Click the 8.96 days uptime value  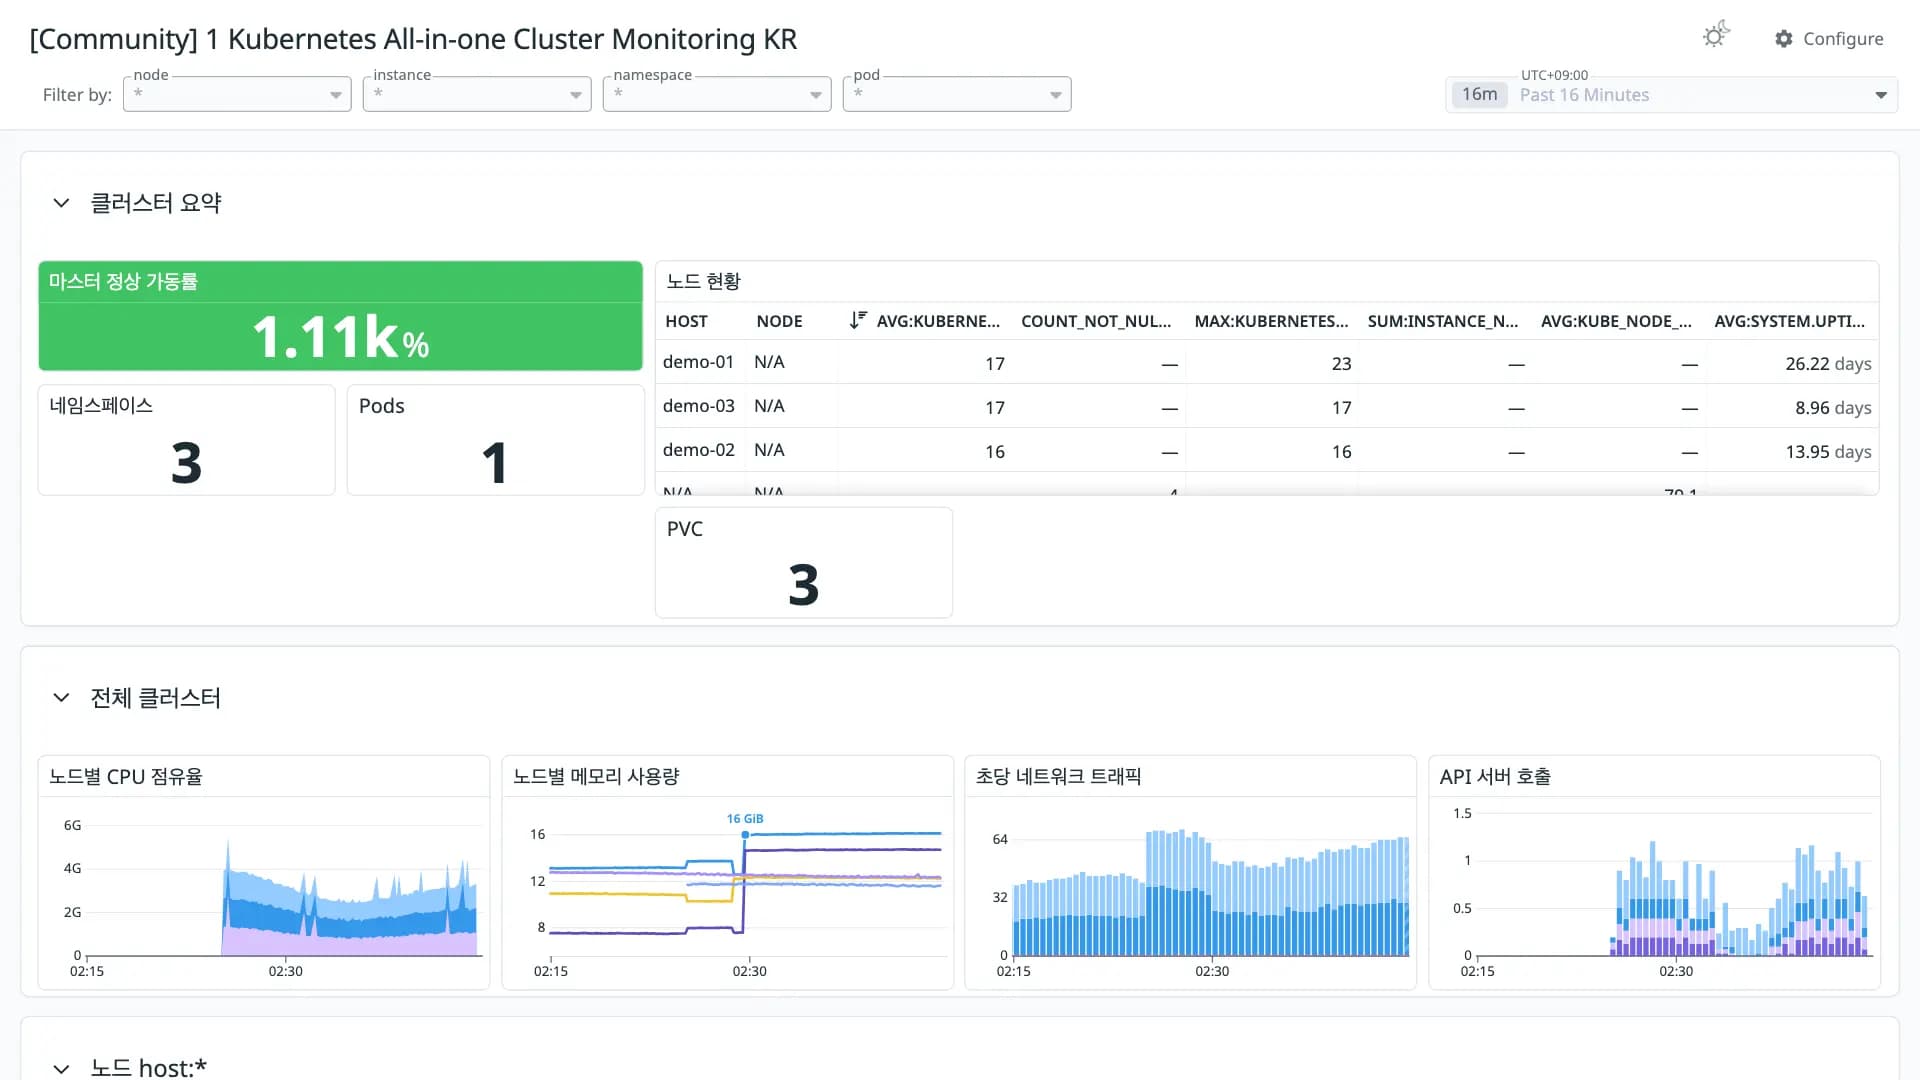coord(1833,408)
